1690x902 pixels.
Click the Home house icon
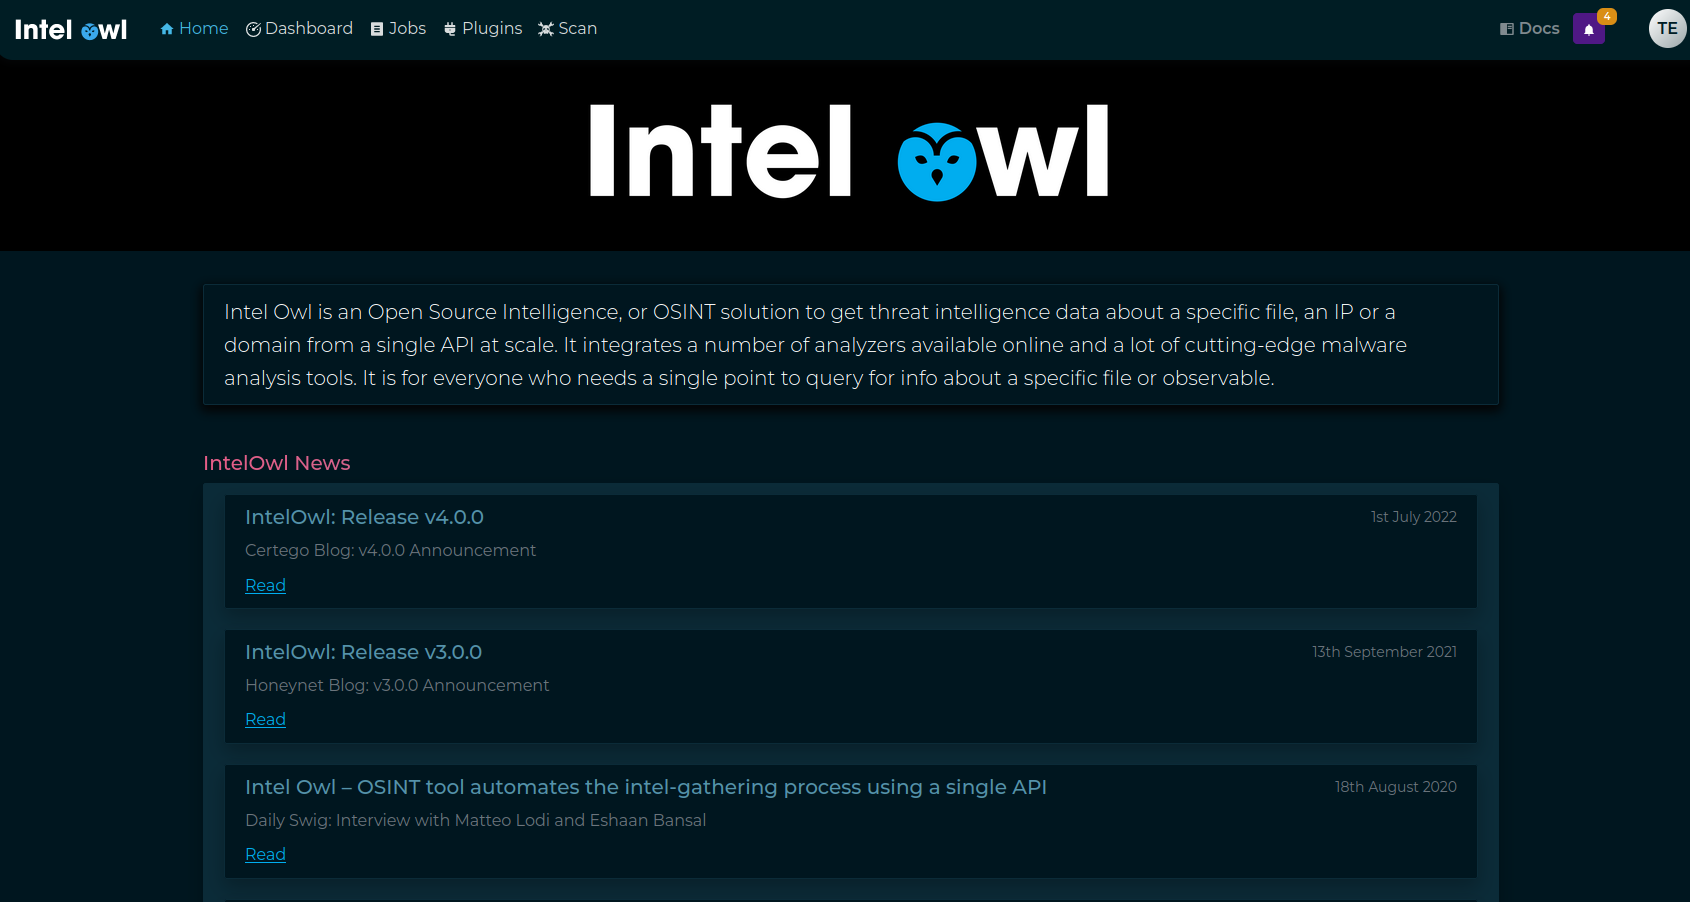[x=167, y=29]
